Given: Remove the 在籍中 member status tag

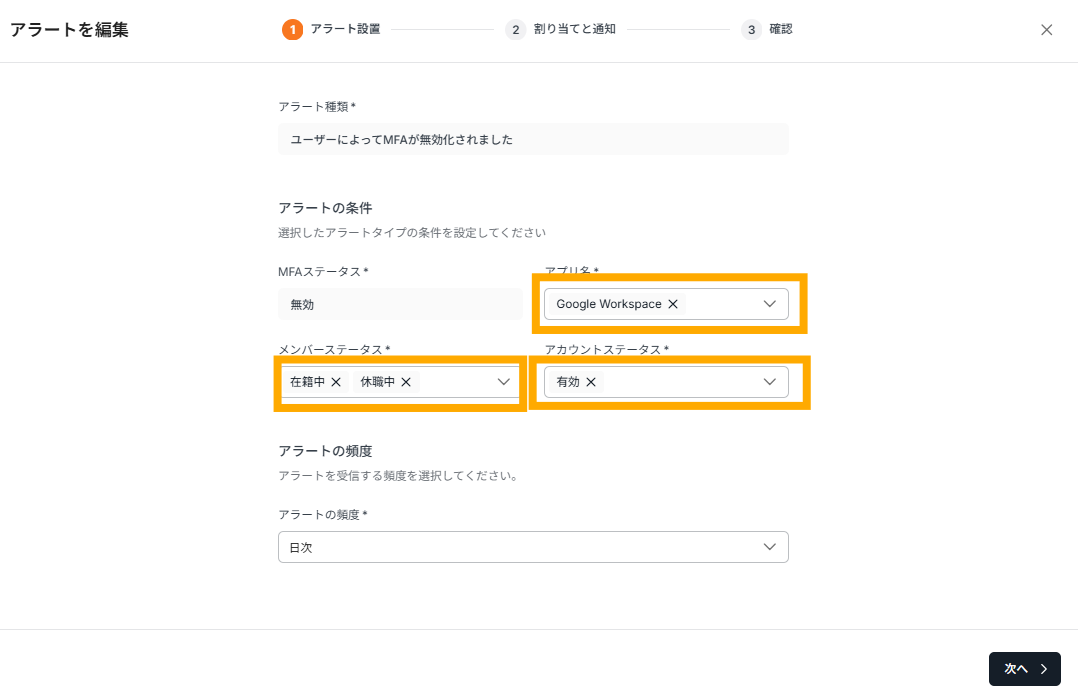Looking at the screenshot, I should point(336,382).
